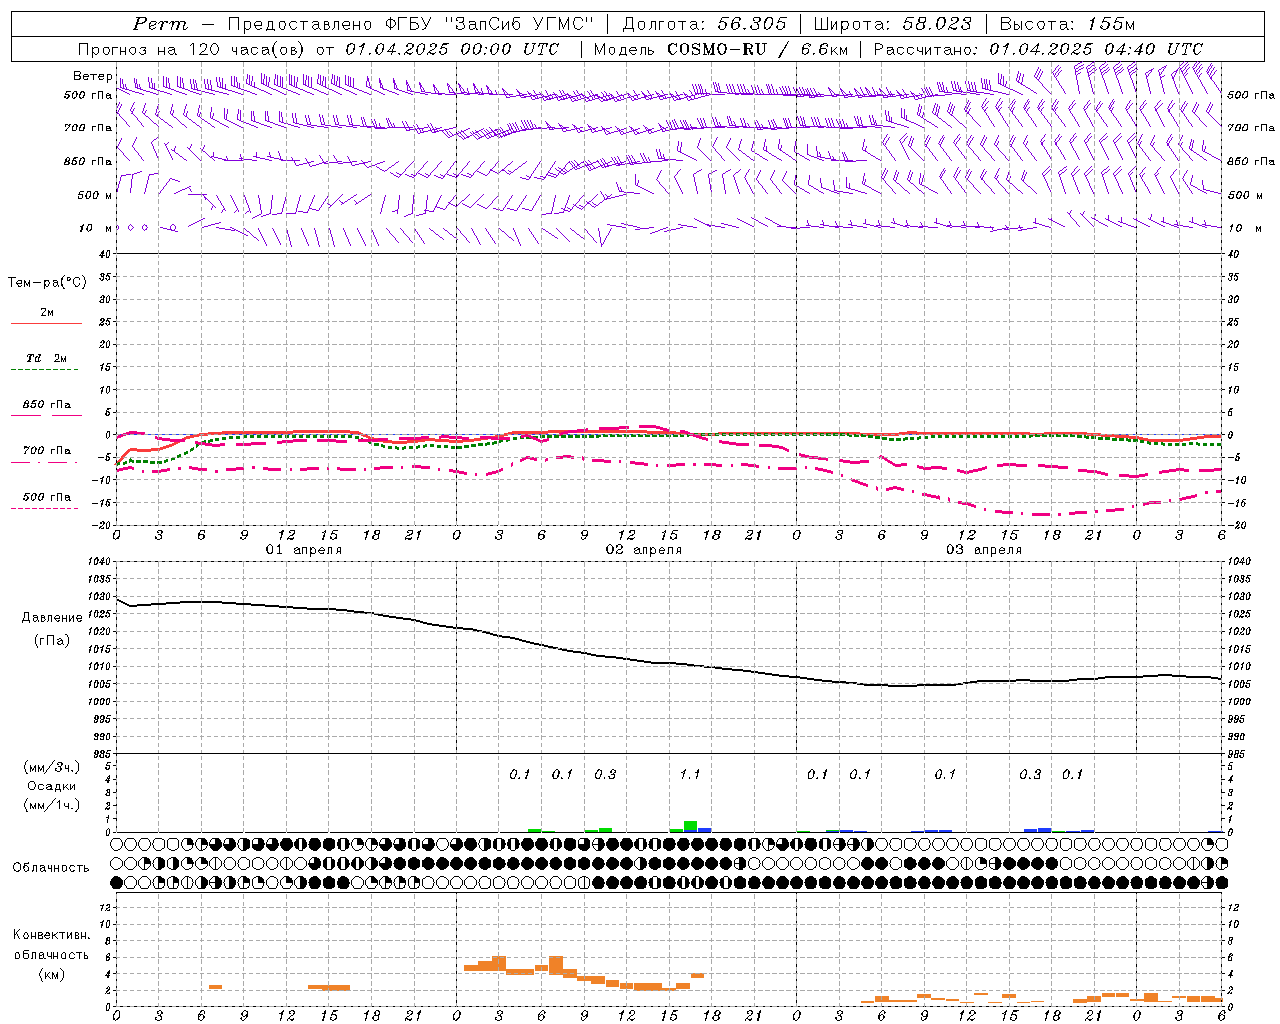Click the "2м" temperature legend entry
Image resolution: width=1280 pixels, height=1024 pixels.
[47, 312]
